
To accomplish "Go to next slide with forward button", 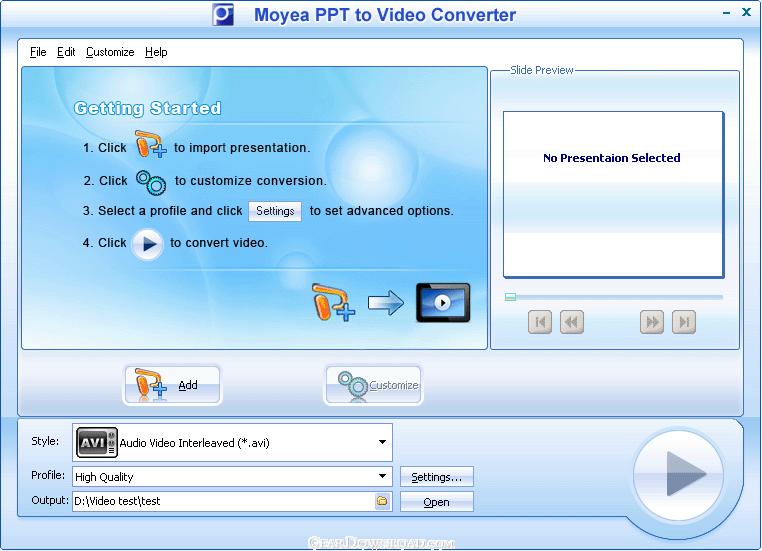I will pos(652,322).
